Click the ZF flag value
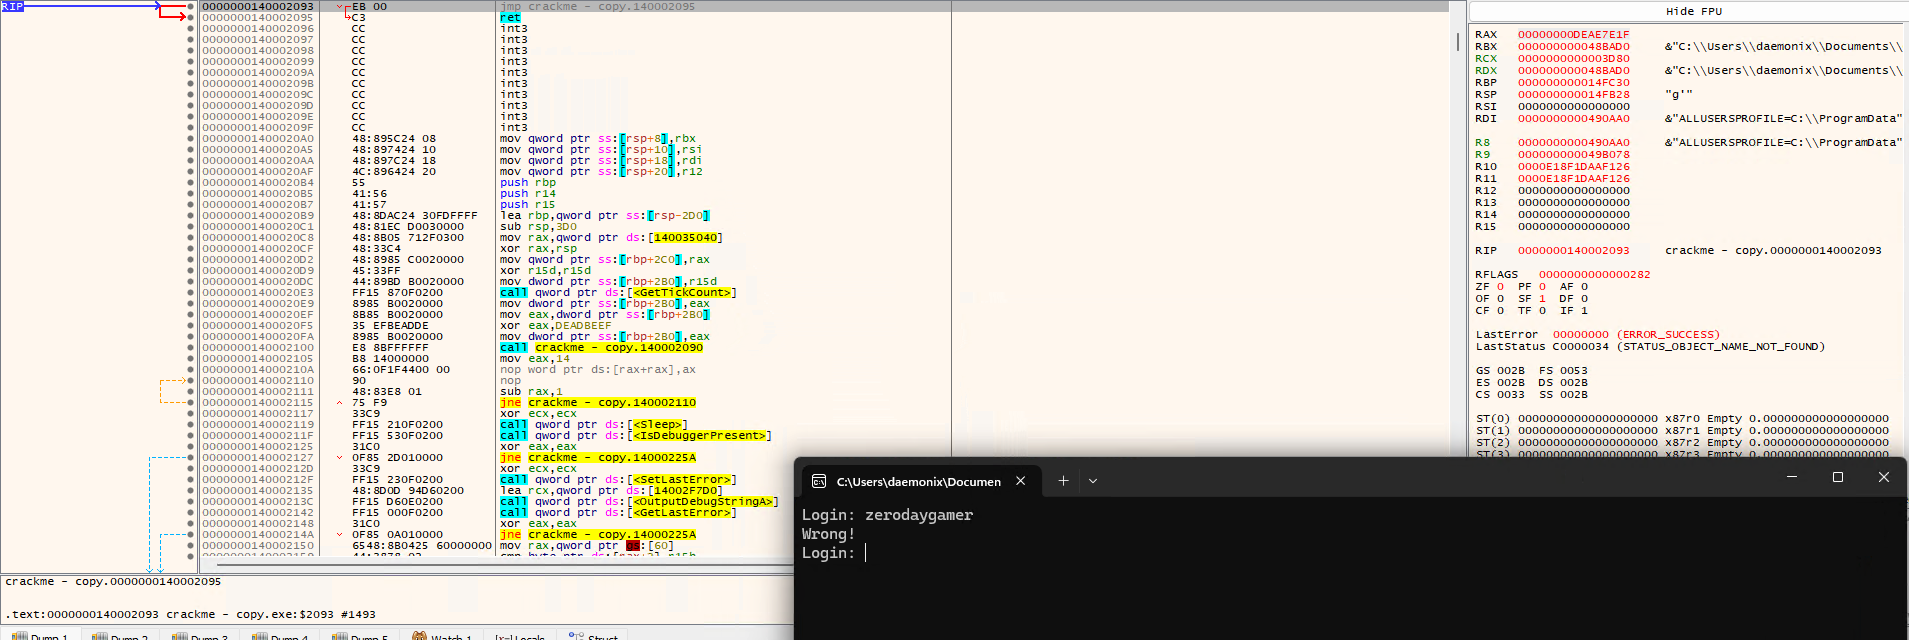Screen dimensions: 1909x640 pyautogui.click(x=1500, y=286)
